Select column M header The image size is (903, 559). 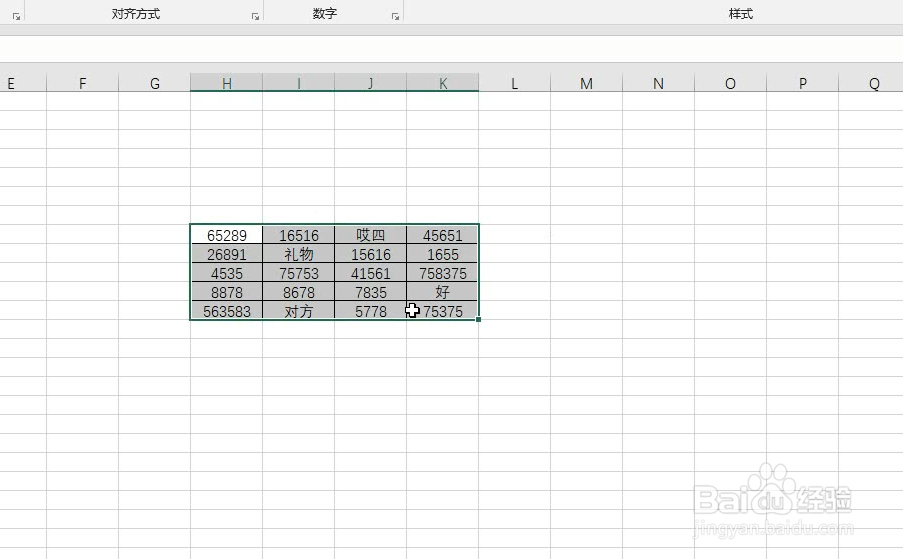point(586,83)
